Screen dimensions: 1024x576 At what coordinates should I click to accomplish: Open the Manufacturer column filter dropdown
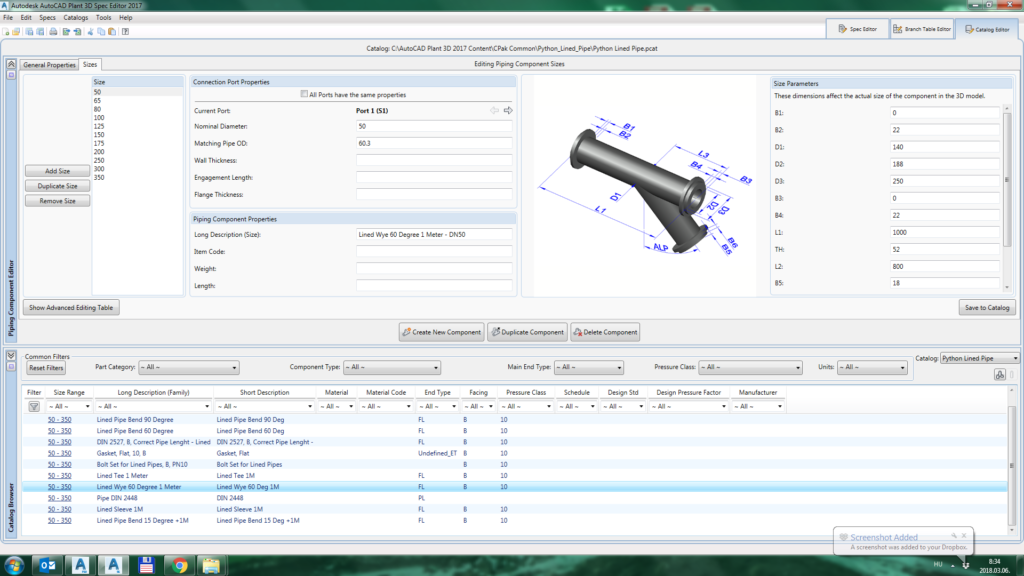click(758, 406)
